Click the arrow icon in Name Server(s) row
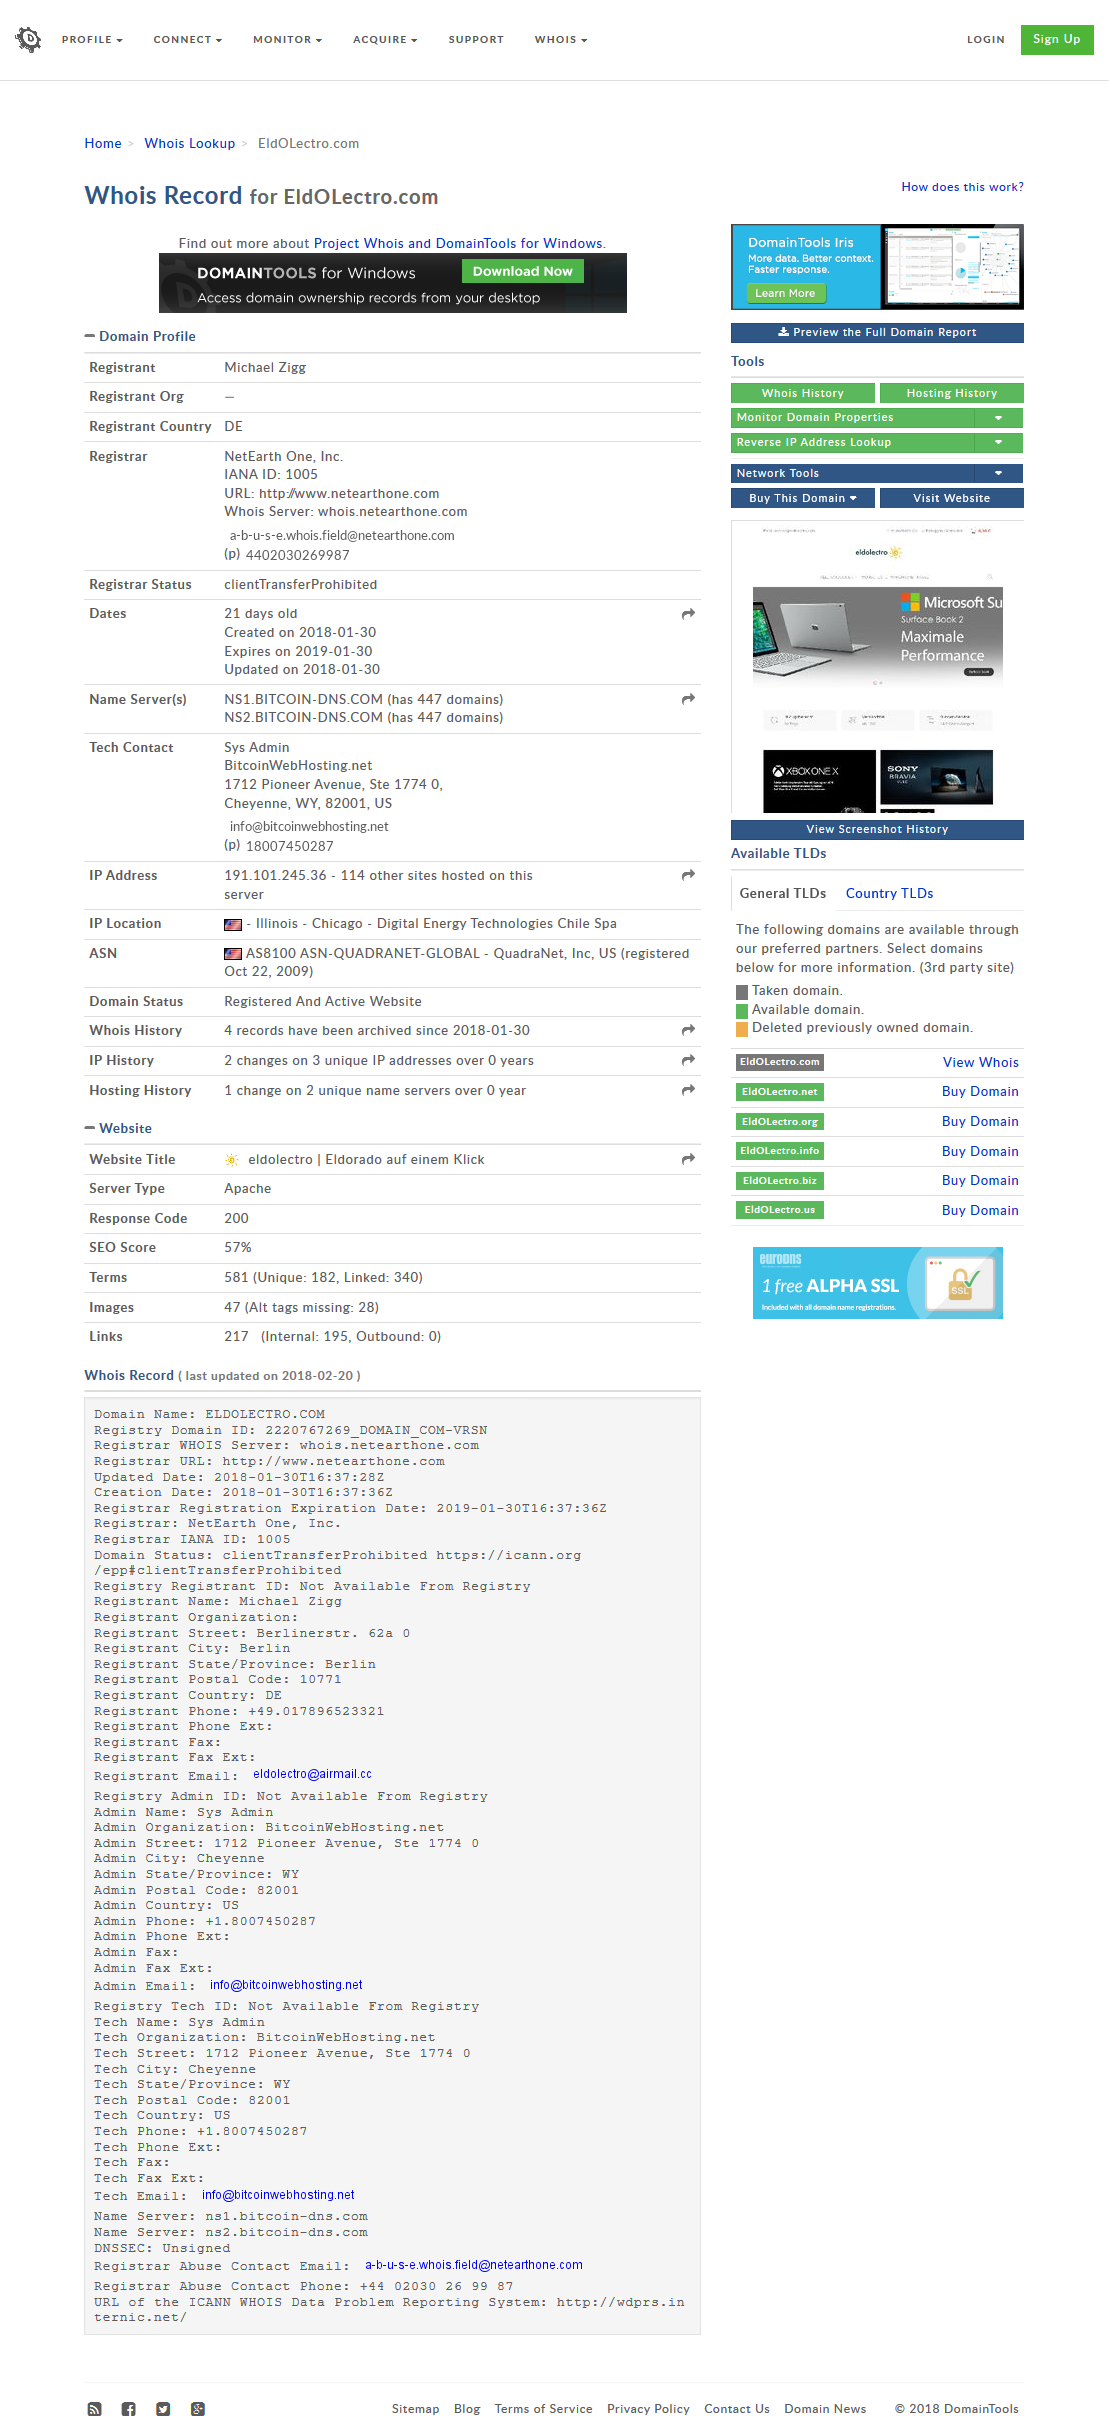Image resolution: width=1109 pixels, height=2435 pixels. 688,699
